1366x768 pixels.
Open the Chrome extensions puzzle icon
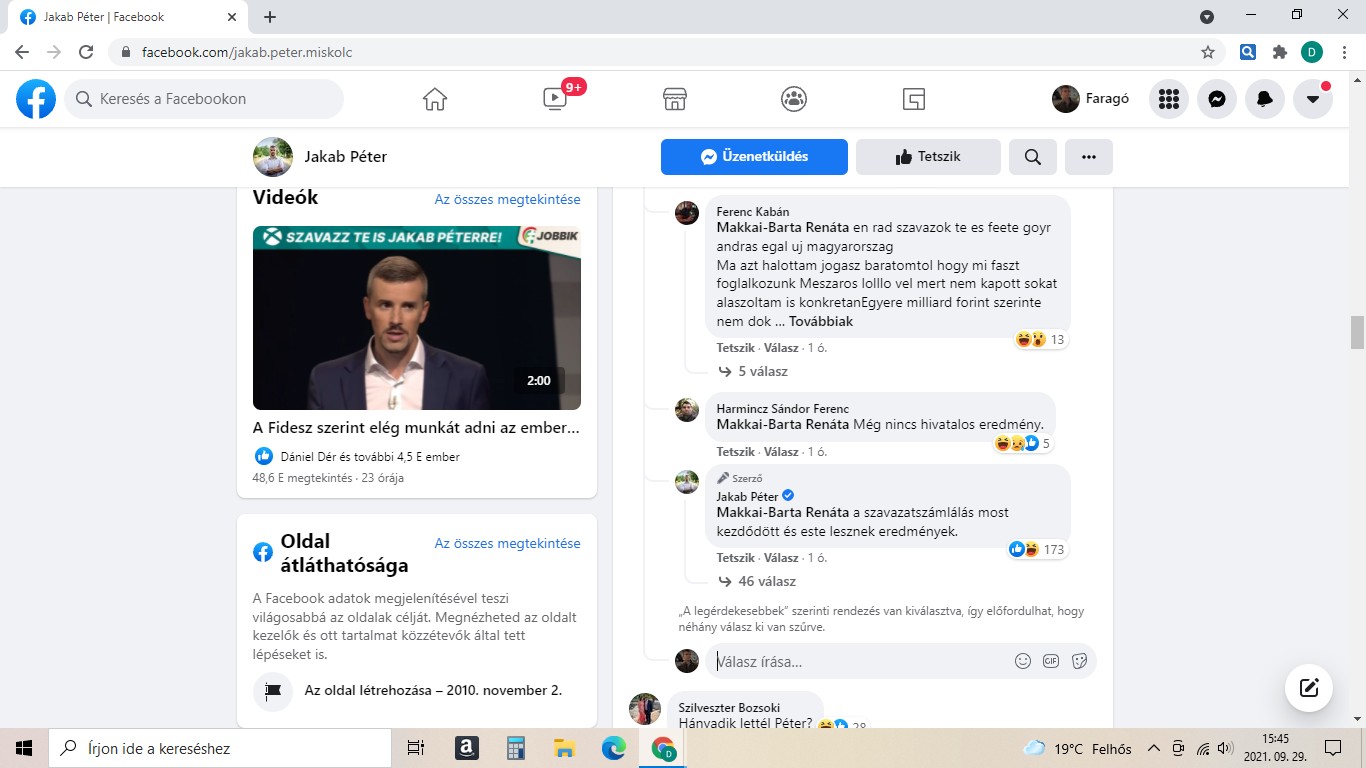click(1280, 52)
